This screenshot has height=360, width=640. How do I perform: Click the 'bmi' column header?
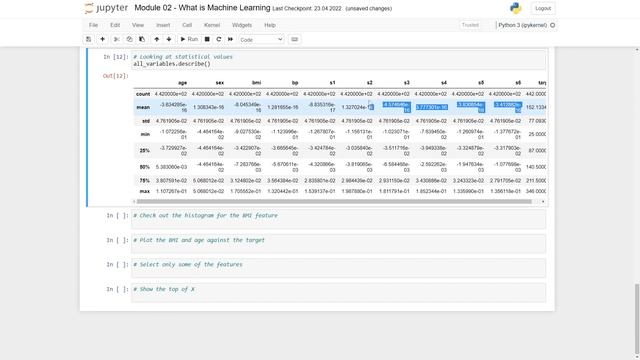[x=256, y=83]
